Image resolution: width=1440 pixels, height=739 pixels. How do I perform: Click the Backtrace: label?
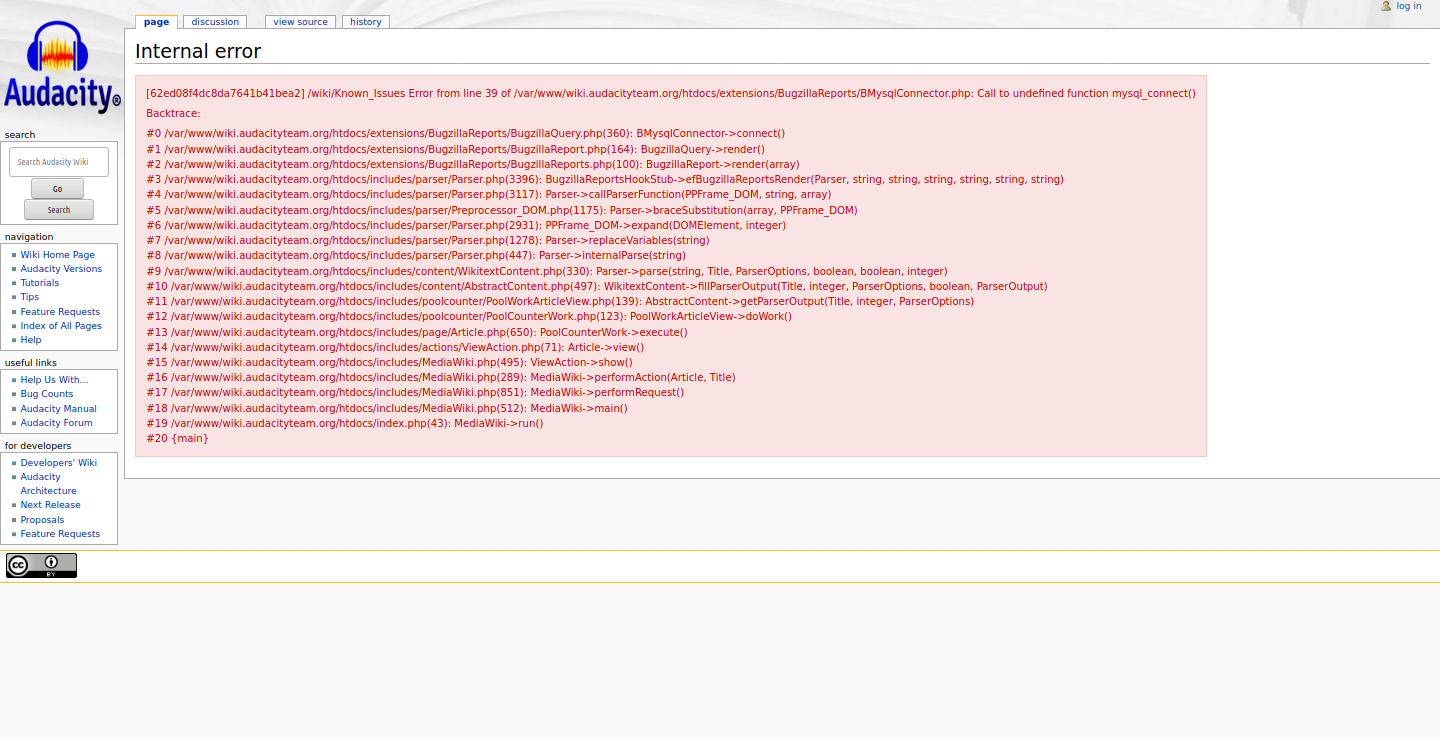tap(173, 113)
